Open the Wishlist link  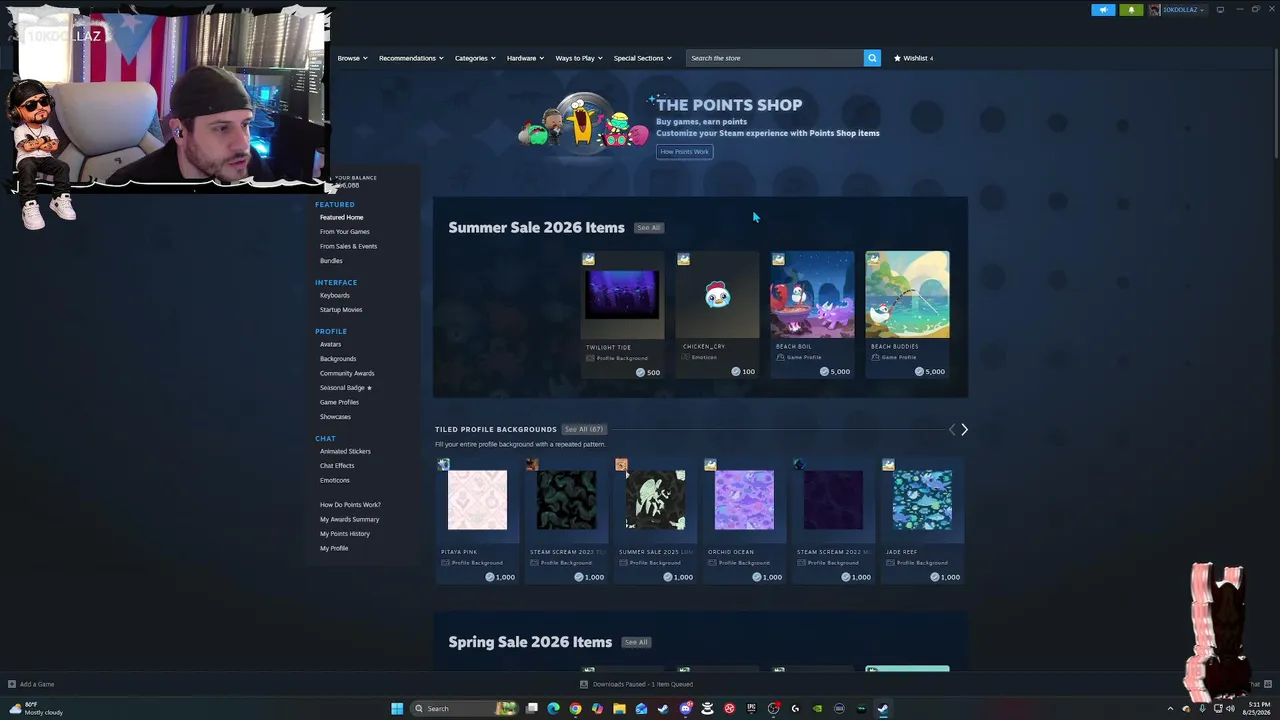click(x=913, y=58)
